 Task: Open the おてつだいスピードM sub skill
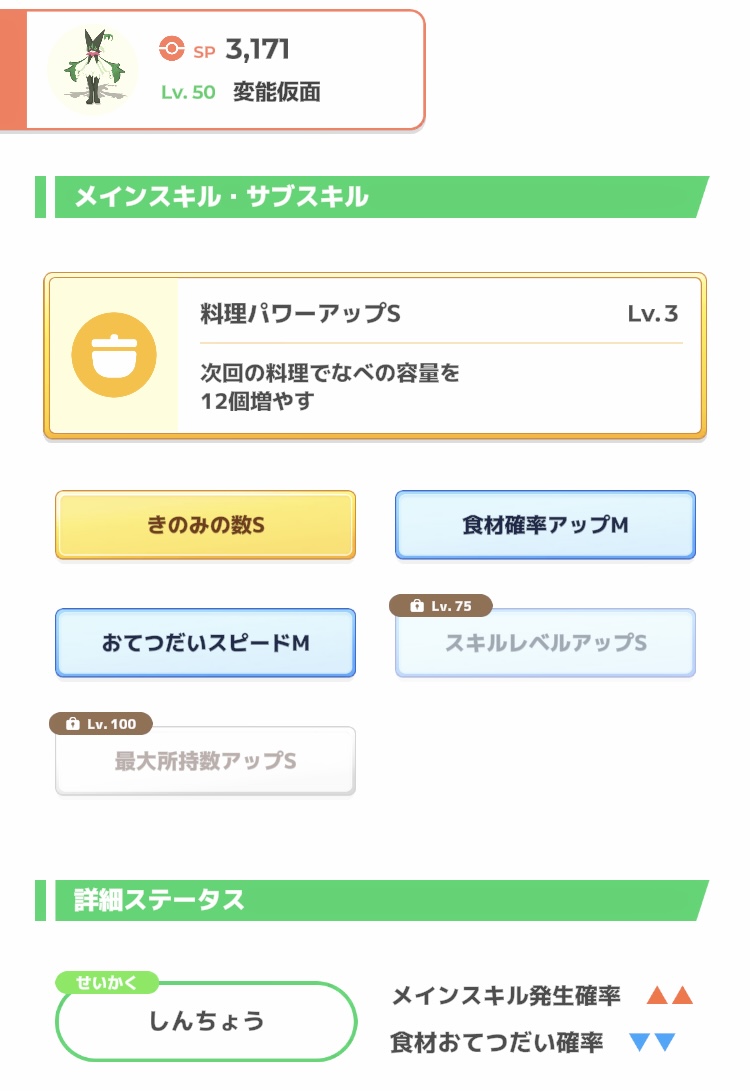tap(205, 643)
